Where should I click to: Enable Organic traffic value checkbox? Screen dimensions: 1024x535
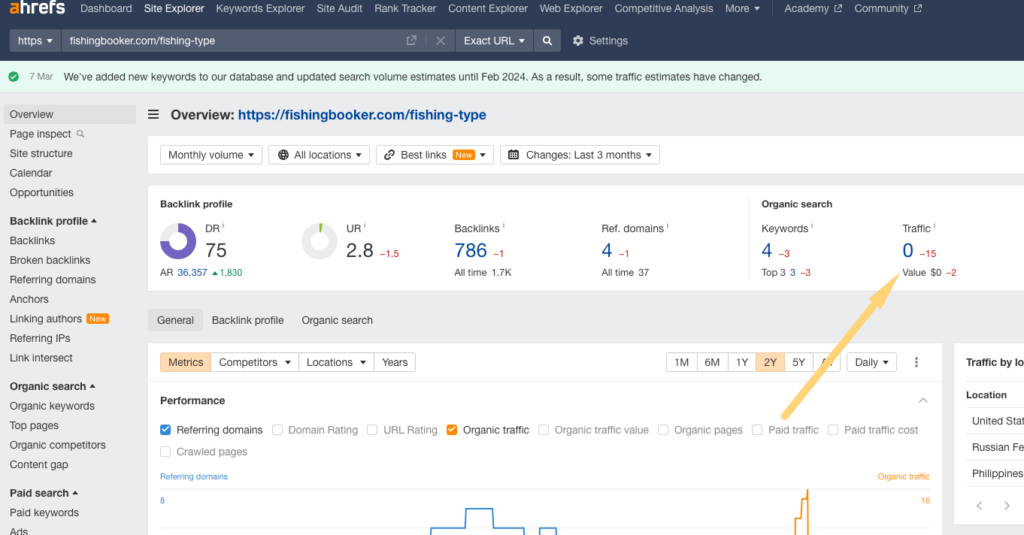click(543, 430)
